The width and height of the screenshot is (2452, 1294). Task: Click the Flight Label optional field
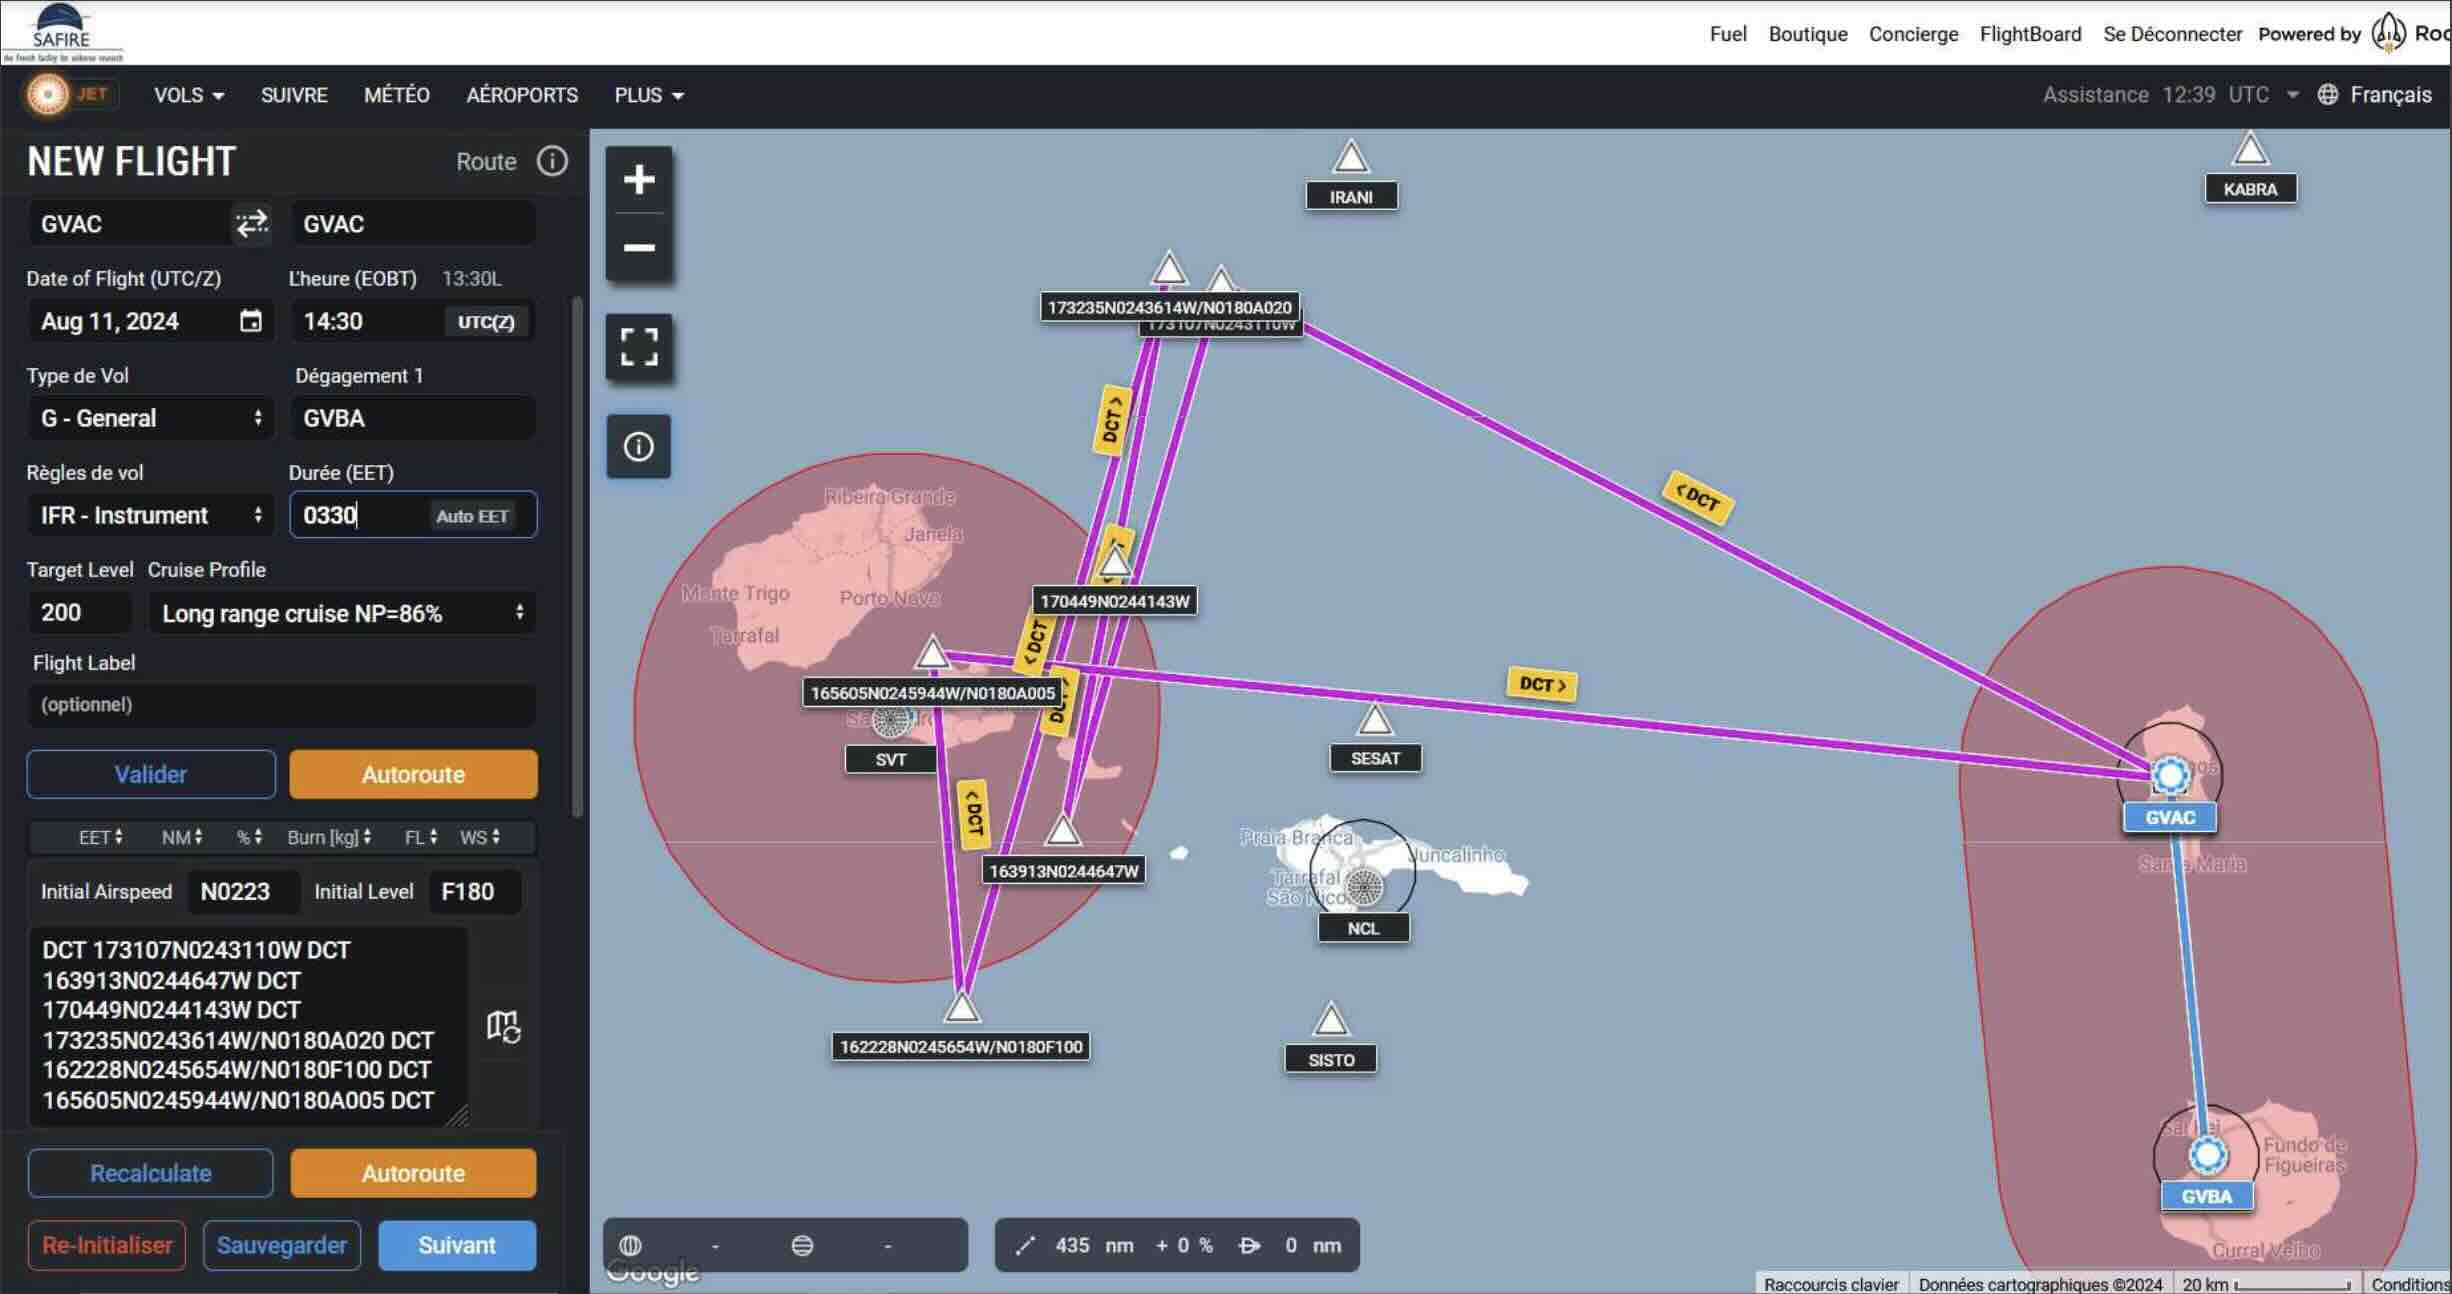click(x=282, y=704)
